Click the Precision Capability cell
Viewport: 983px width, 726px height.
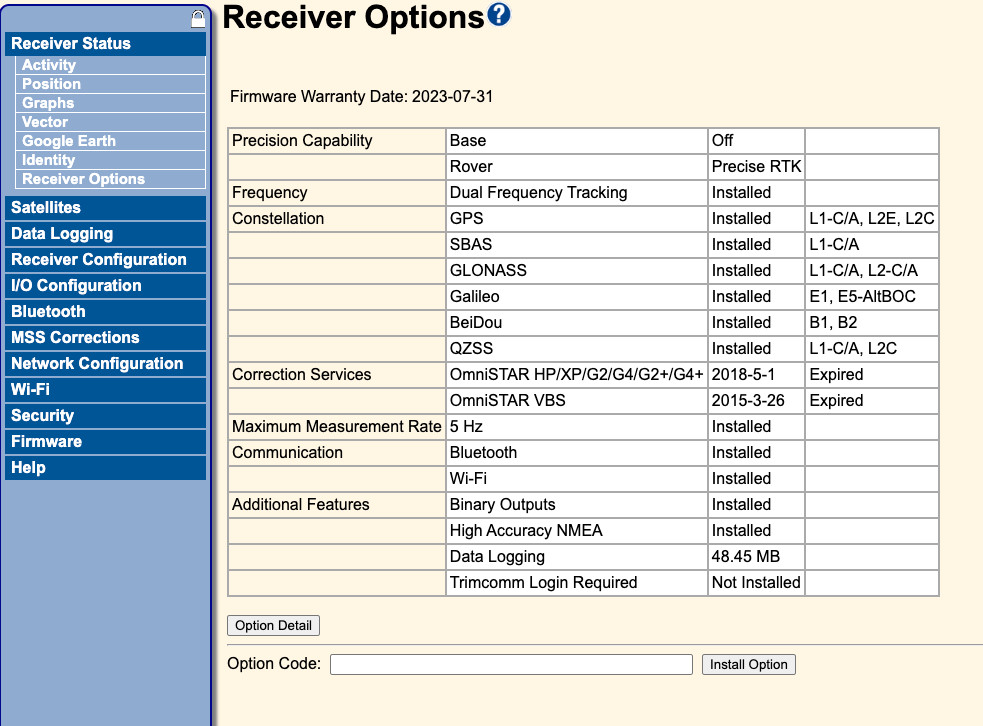337,141
